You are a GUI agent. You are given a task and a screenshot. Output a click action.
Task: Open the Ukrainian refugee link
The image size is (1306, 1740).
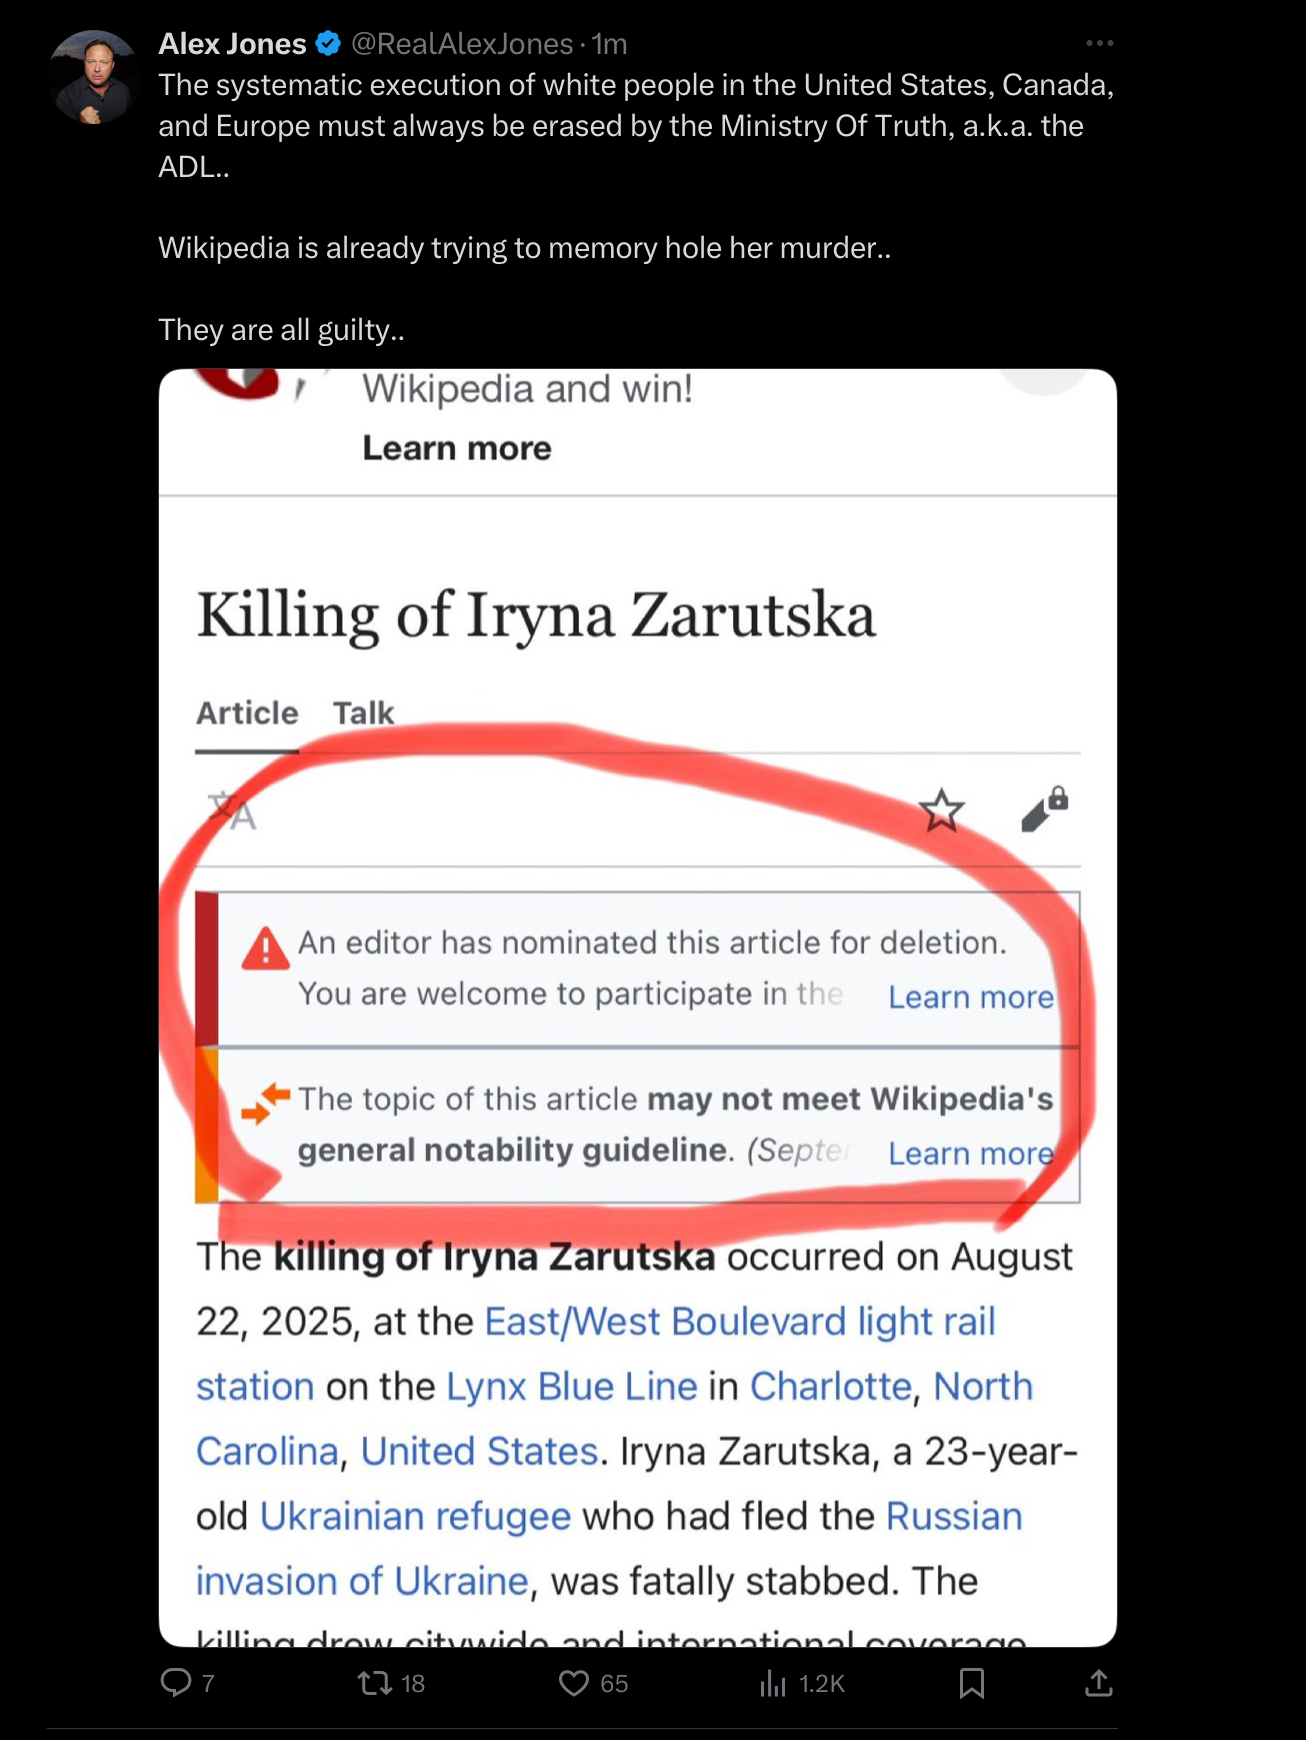[415, 1516]
